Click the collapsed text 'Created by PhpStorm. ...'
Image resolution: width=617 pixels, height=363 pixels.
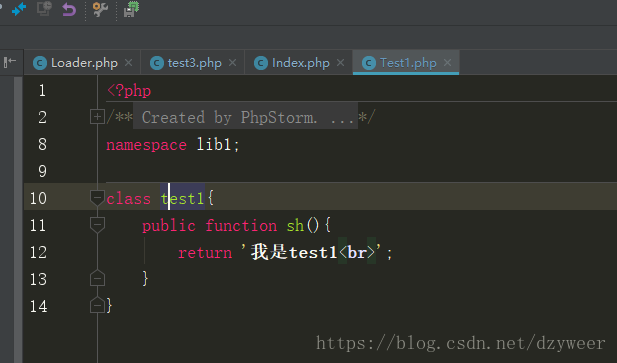pos(246,117)
